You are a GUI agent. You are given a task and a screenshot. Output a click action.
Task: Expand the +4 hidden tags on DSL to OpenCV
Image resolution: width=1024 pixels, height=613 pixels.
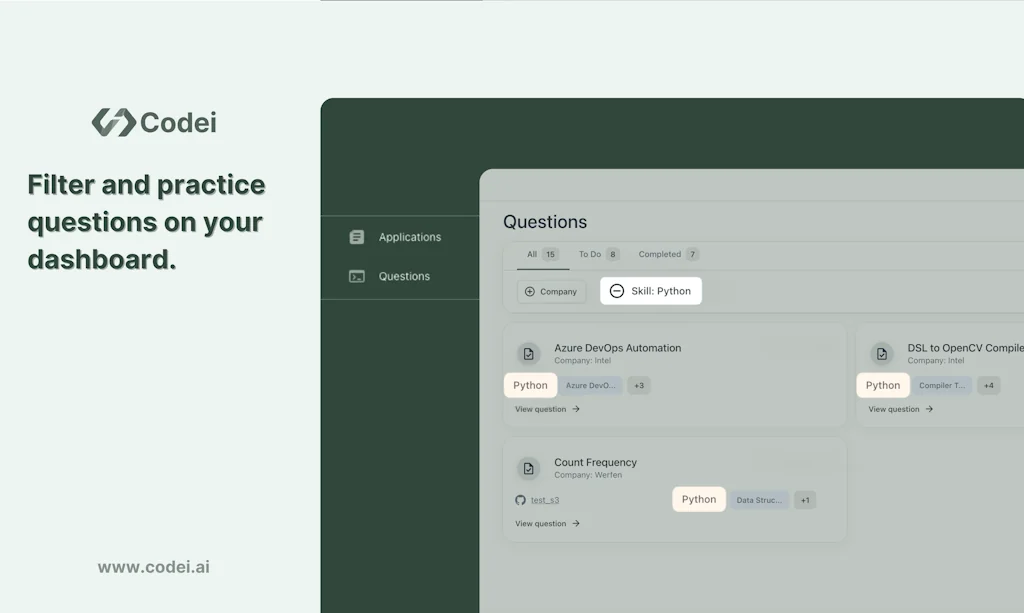point(988,385)
